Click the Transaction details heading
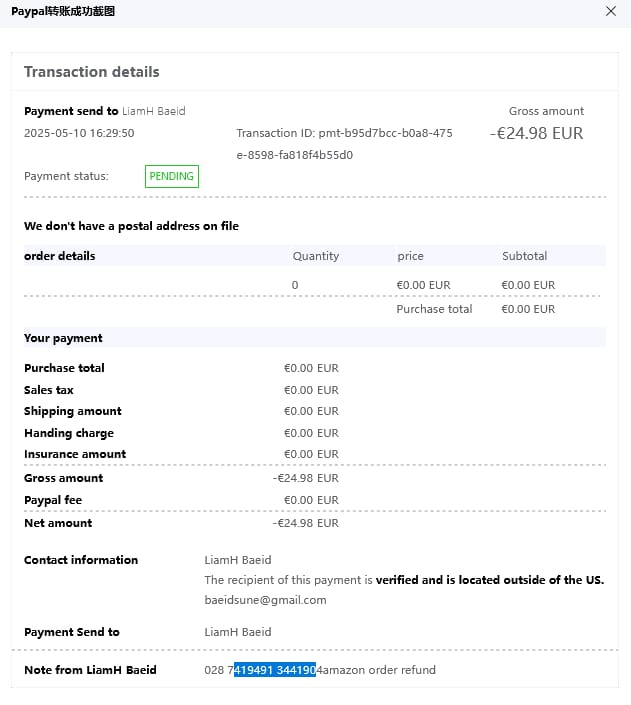The image size is (631, 705). tap(91, 72)
